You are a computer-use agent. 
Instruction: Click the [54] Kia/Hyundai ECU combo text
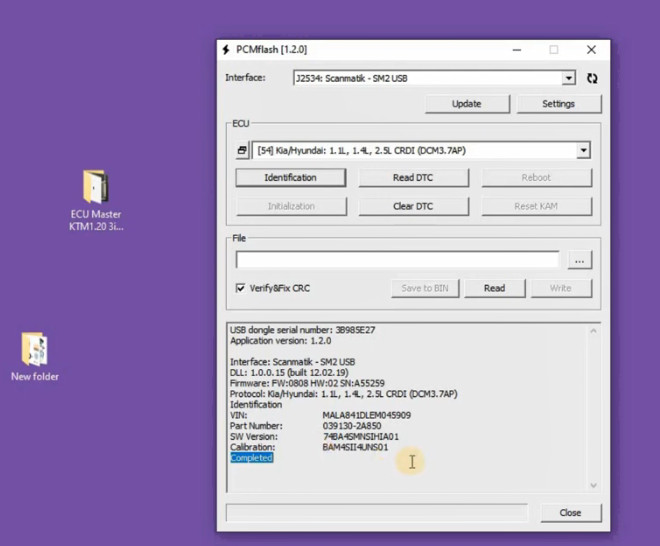[x=362, y=151]
